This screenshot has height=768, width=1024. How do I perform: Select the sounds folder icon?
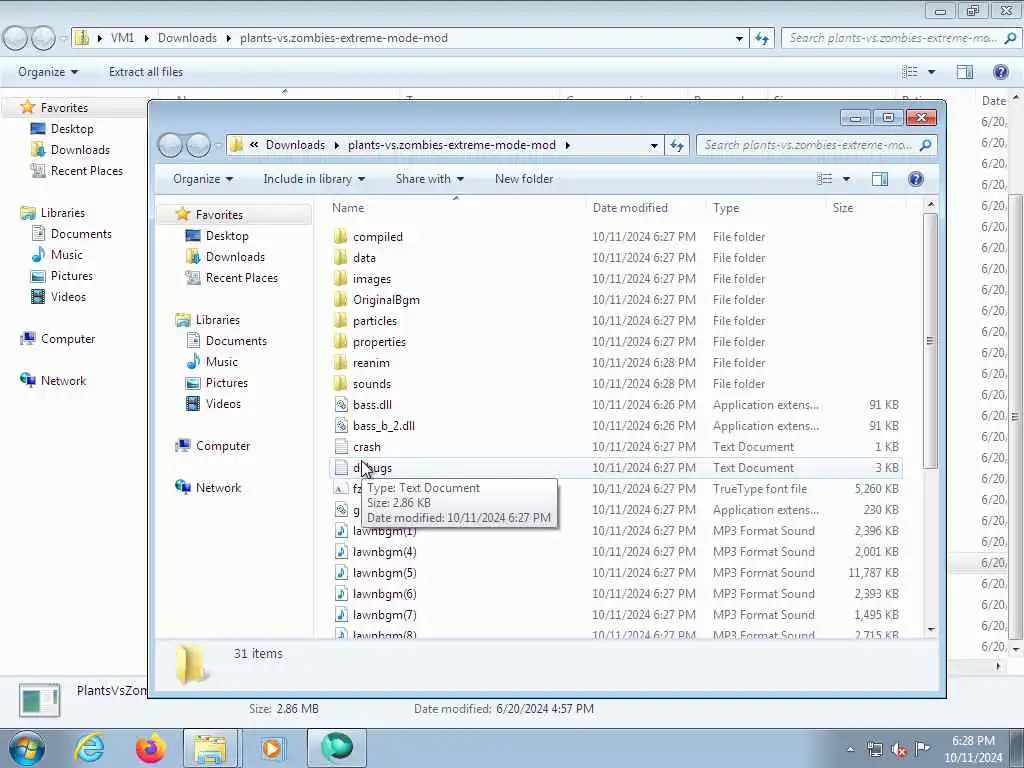click(340, 383)
